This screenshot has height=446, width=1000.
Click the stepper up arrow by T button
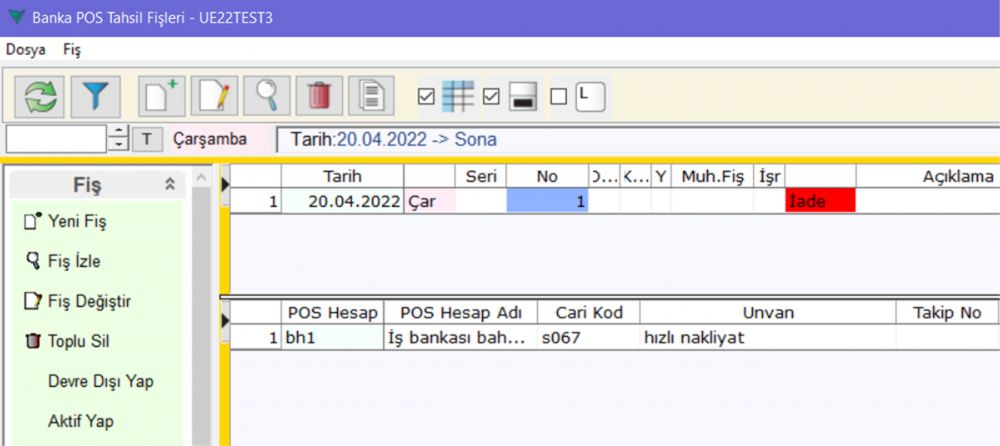[x=120, y=132]
